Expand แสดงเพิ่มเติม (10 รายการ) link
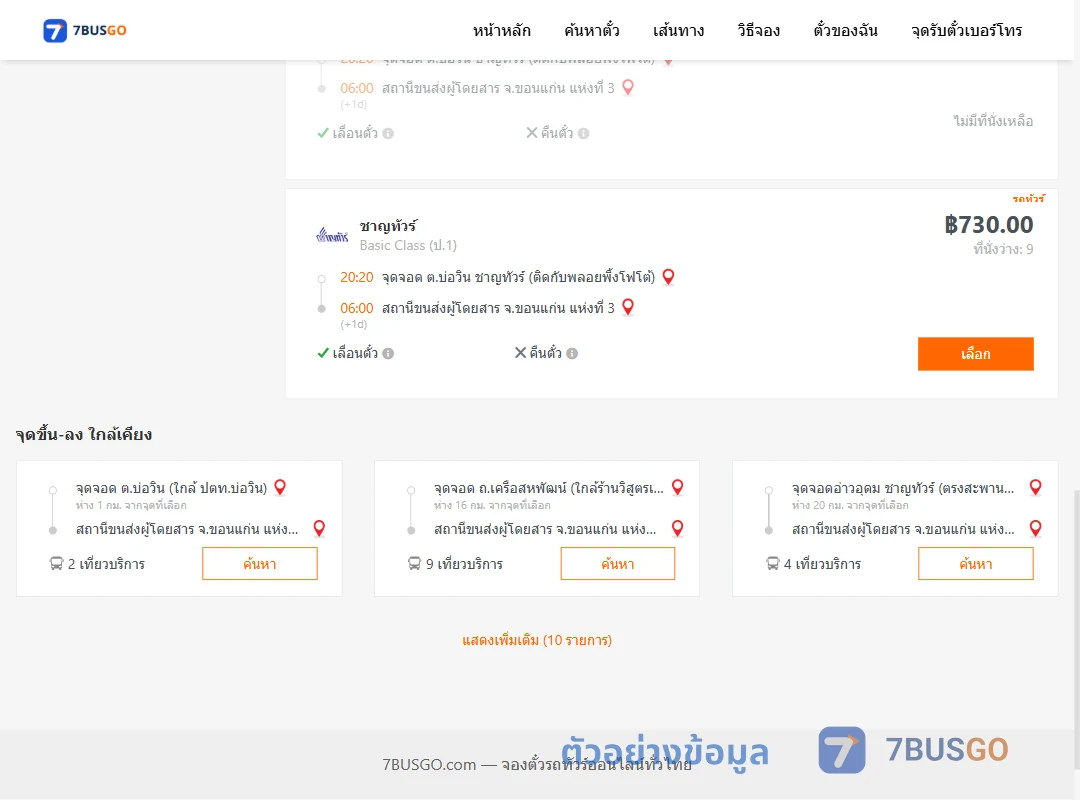This screenshot has width=1080, height=800. coord(537,640)
